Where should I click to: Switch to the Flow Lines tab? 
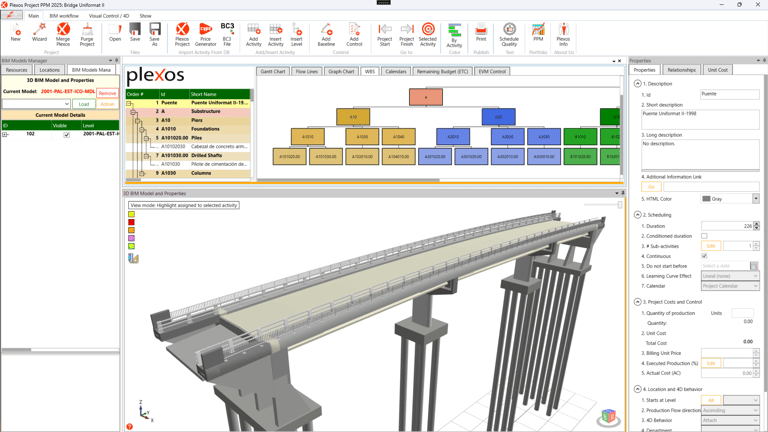pyautogui.click(x=307, y=72)
